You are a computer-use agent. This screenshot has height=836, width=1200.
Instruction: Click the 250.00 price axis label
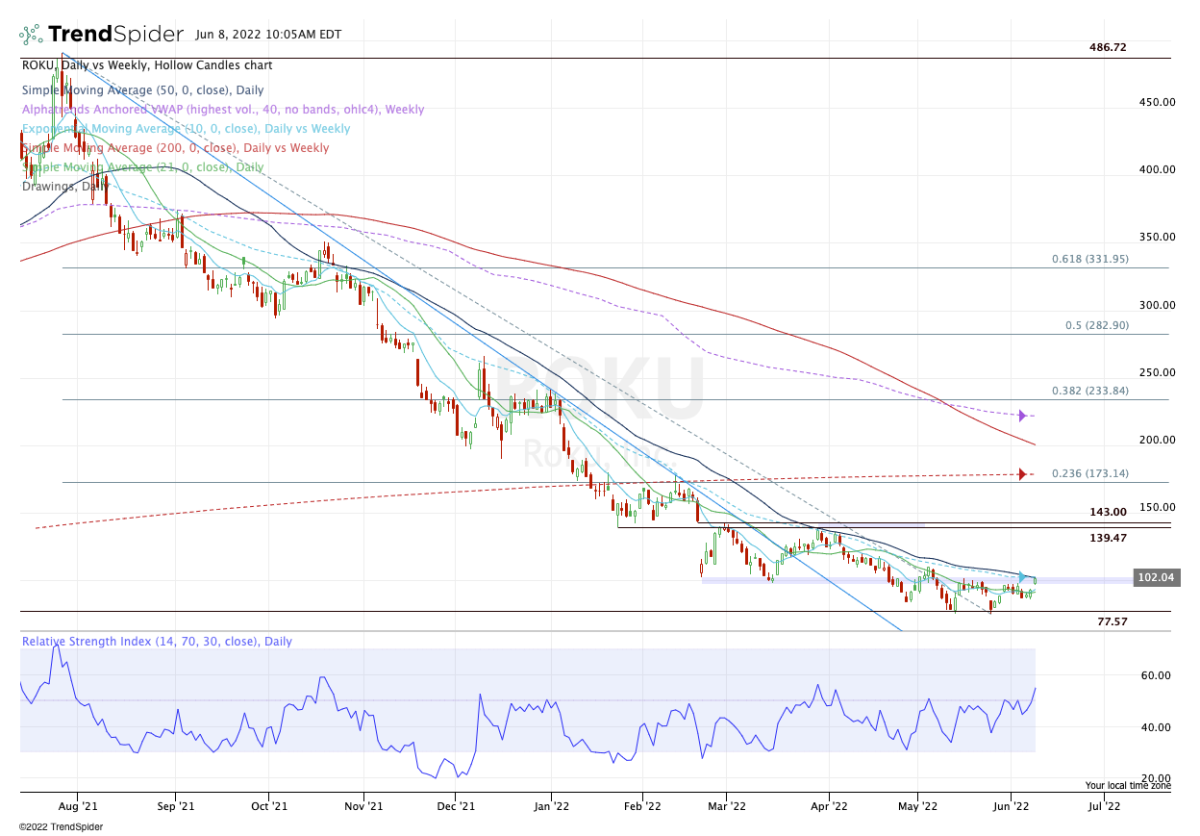pyautogui.click(x=1155, y=372)
